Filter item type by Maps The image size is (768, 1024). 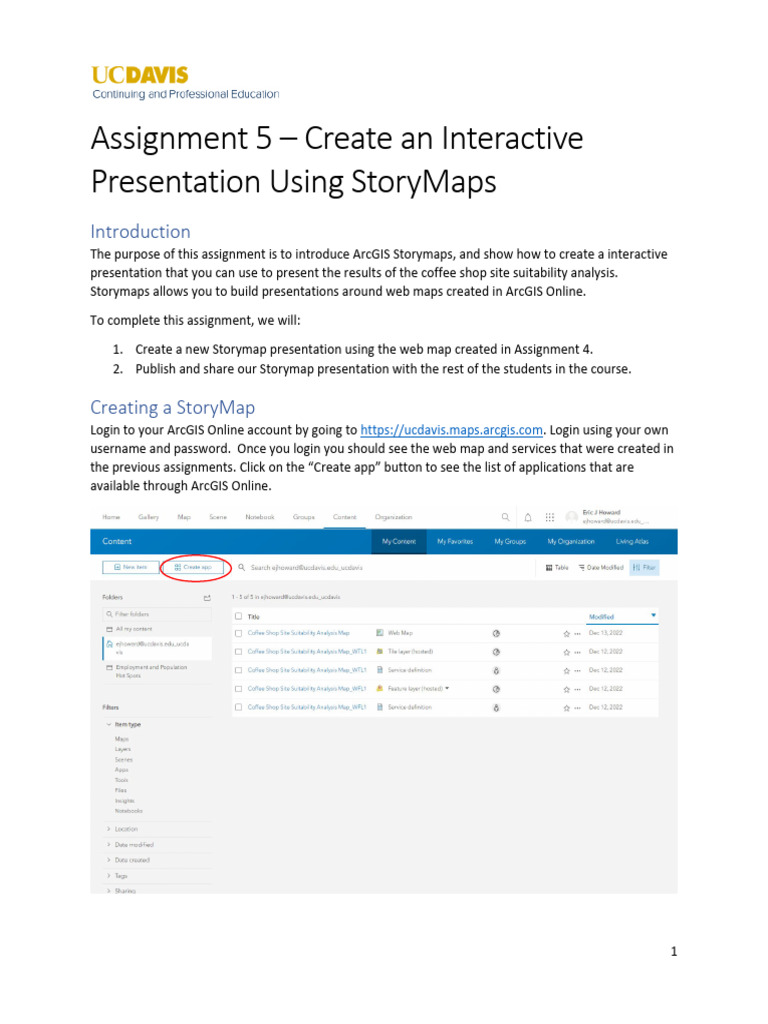pos(122,739)
